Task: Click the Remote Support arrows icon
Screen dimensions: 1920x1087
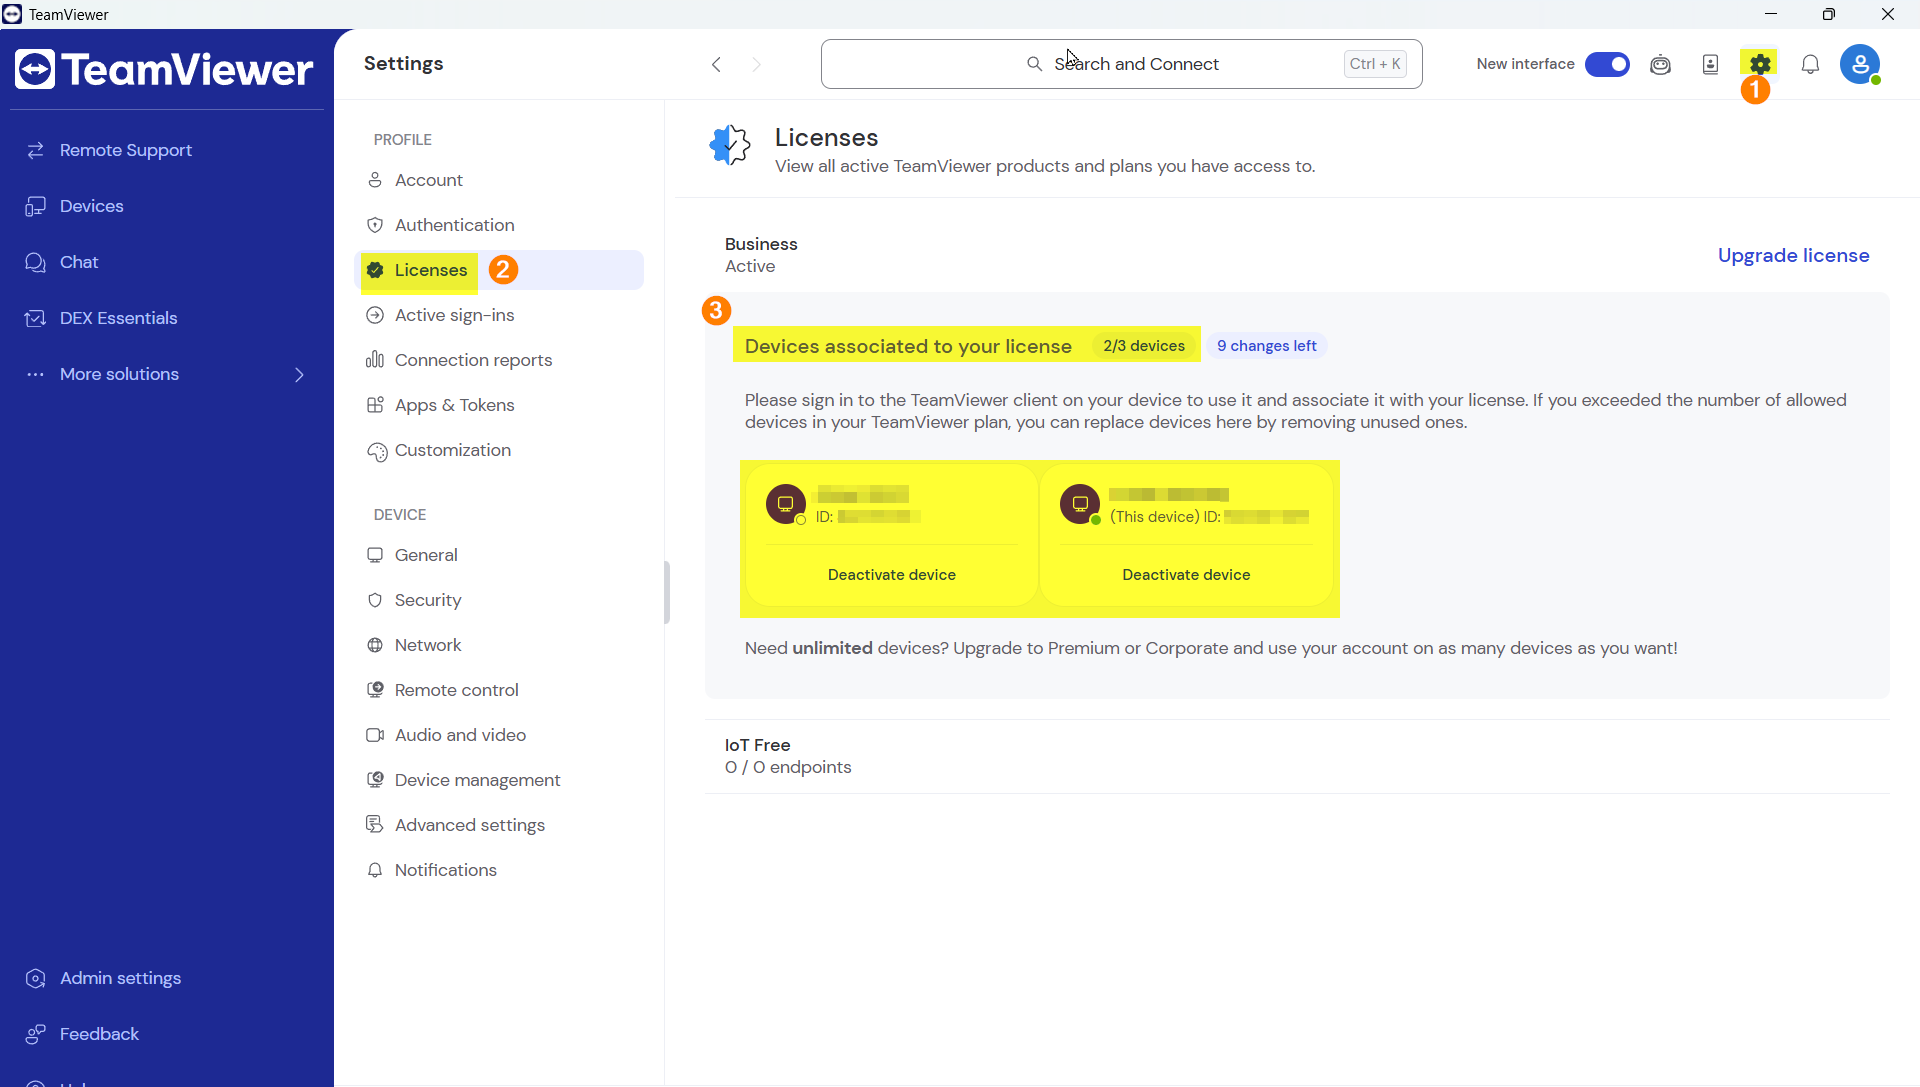Action: [36, 150]
